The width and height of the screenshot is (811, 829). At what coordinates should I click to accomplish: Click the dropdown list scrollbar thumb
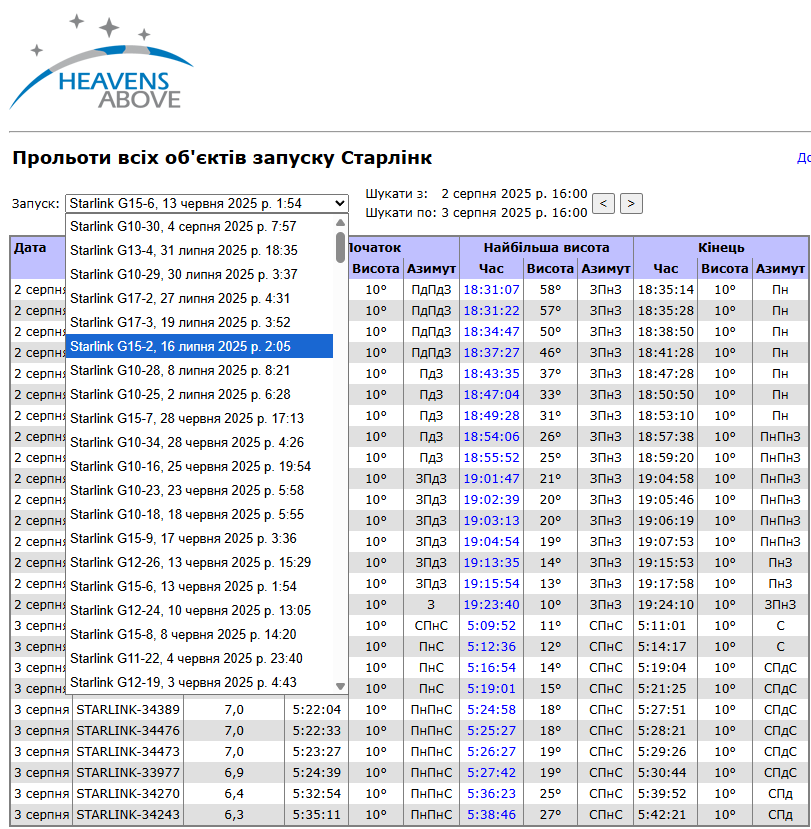coord(340,246)
